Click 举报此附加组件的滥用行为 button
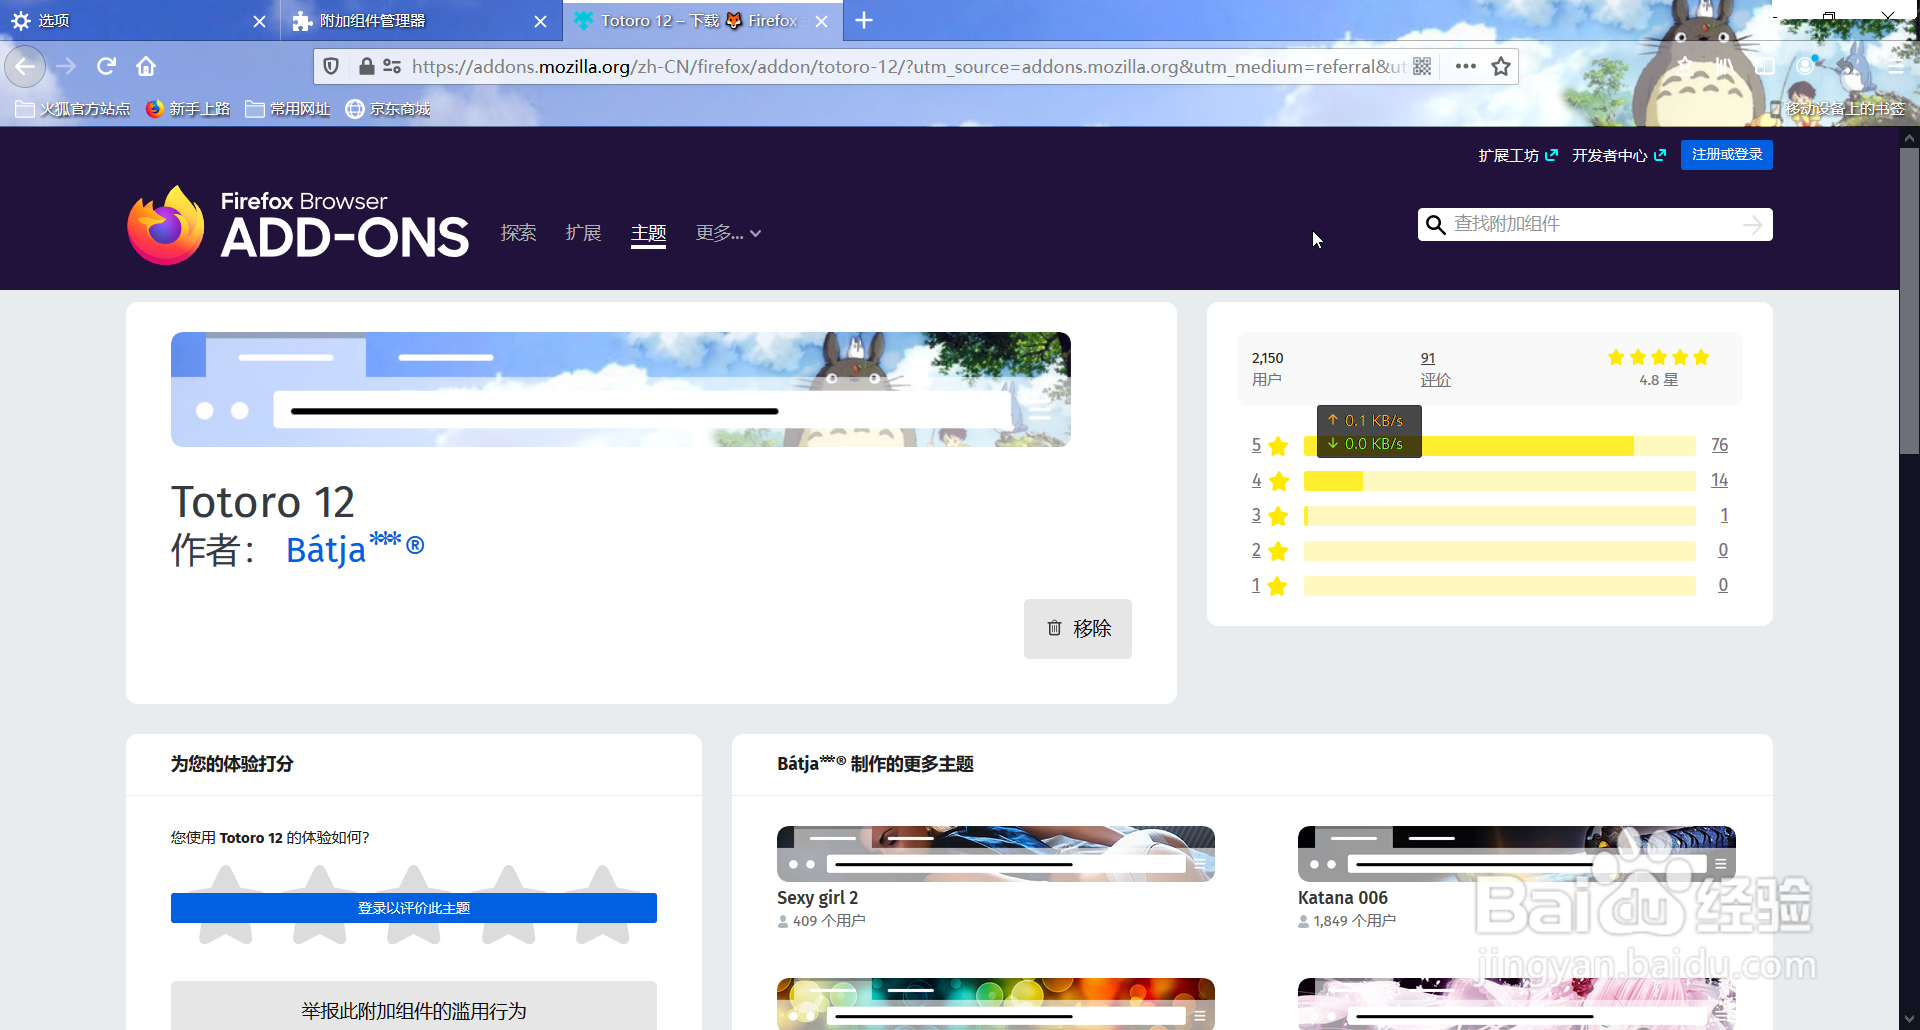 pos(414,1006)
